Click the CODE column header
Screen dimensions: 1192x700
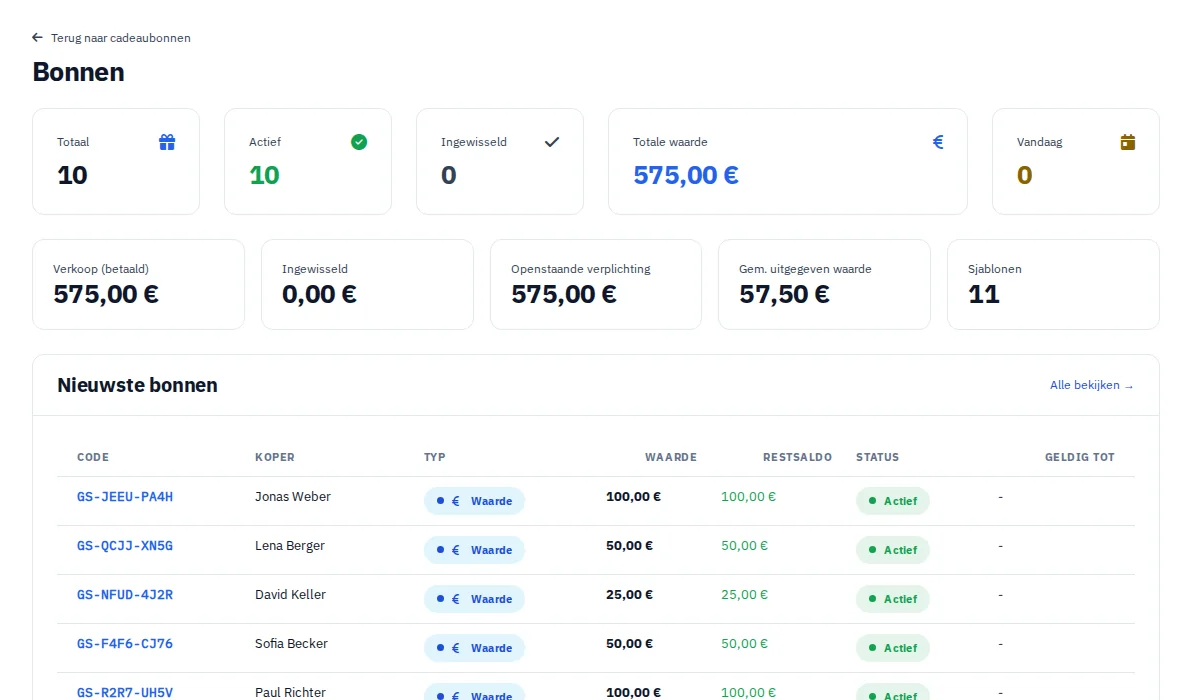[93, 457]
